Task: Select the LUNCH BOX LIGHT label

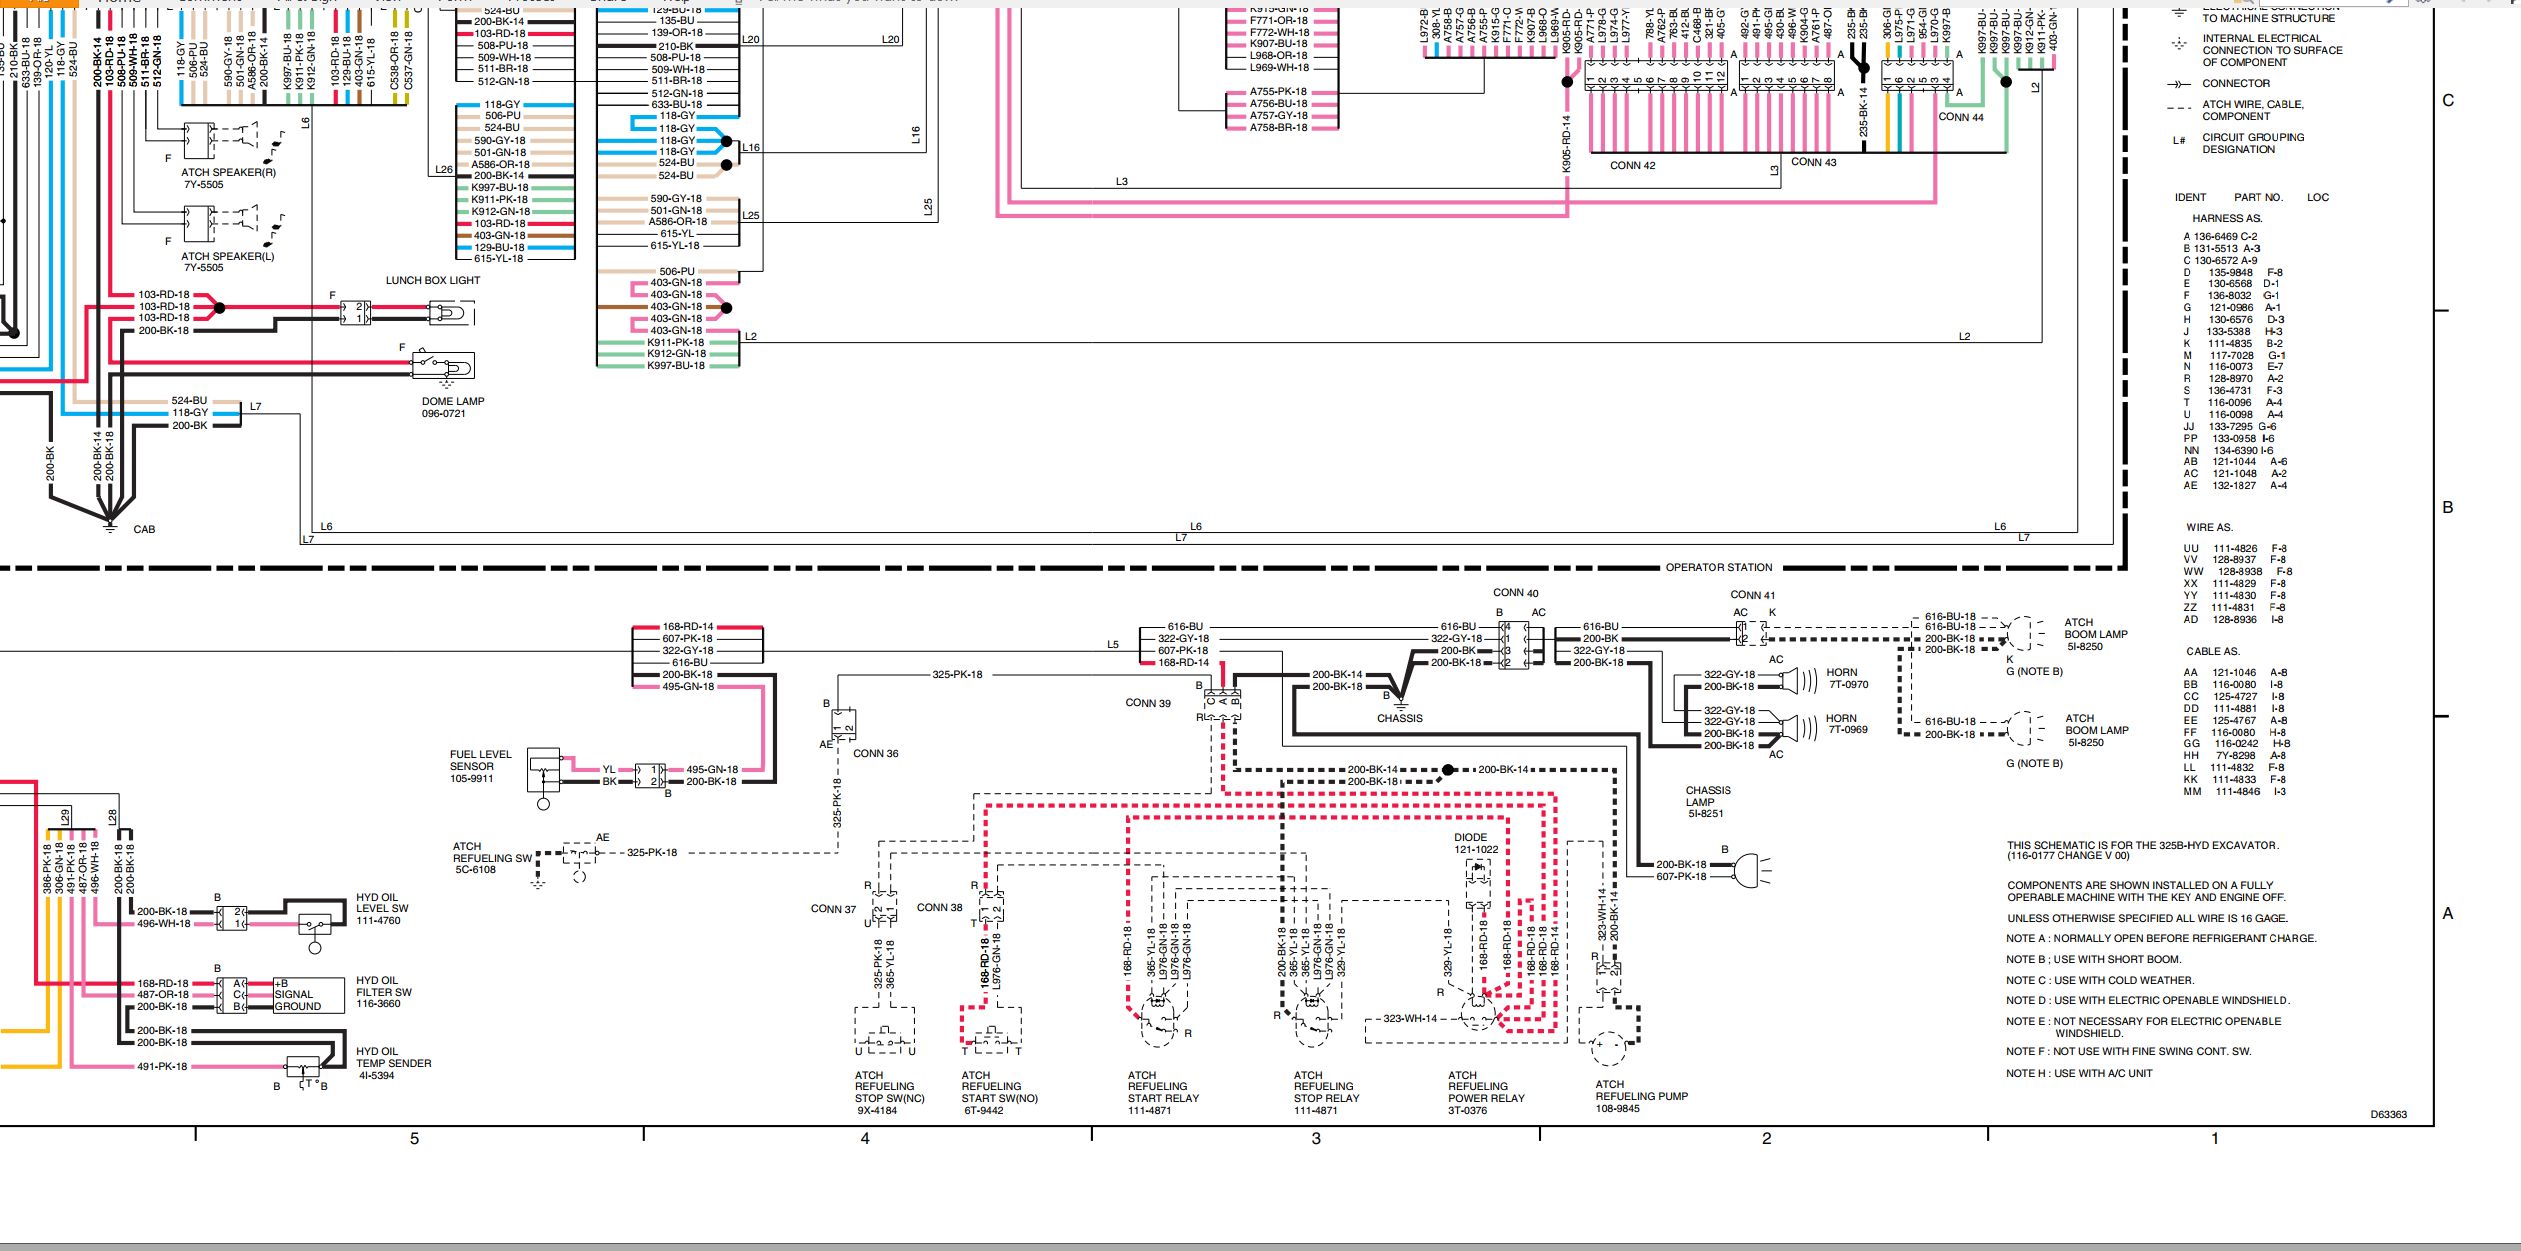Action: coord(433,281)
